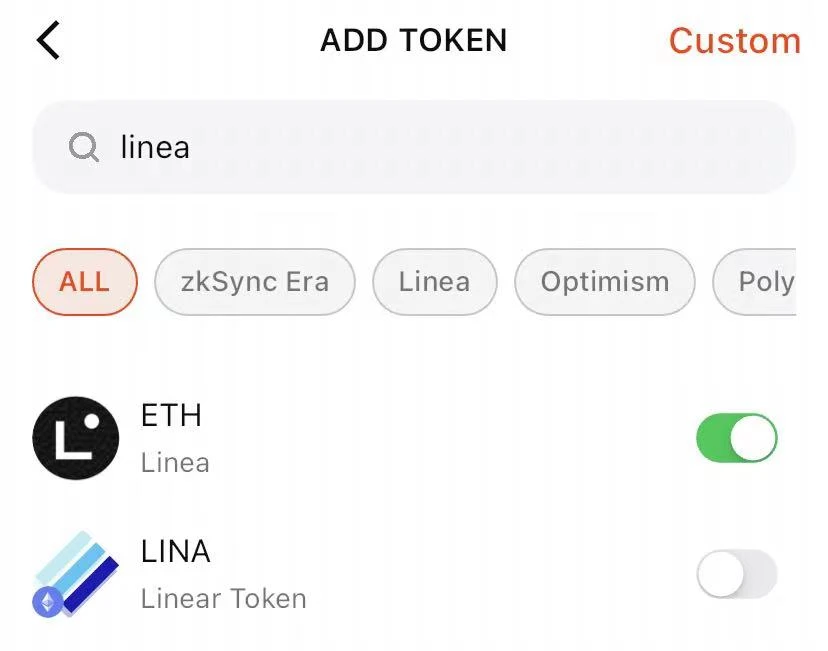This screenshot has height=651, width=828.
Task: Click the ADD TOKEN title
Action: tap(414, 40)
